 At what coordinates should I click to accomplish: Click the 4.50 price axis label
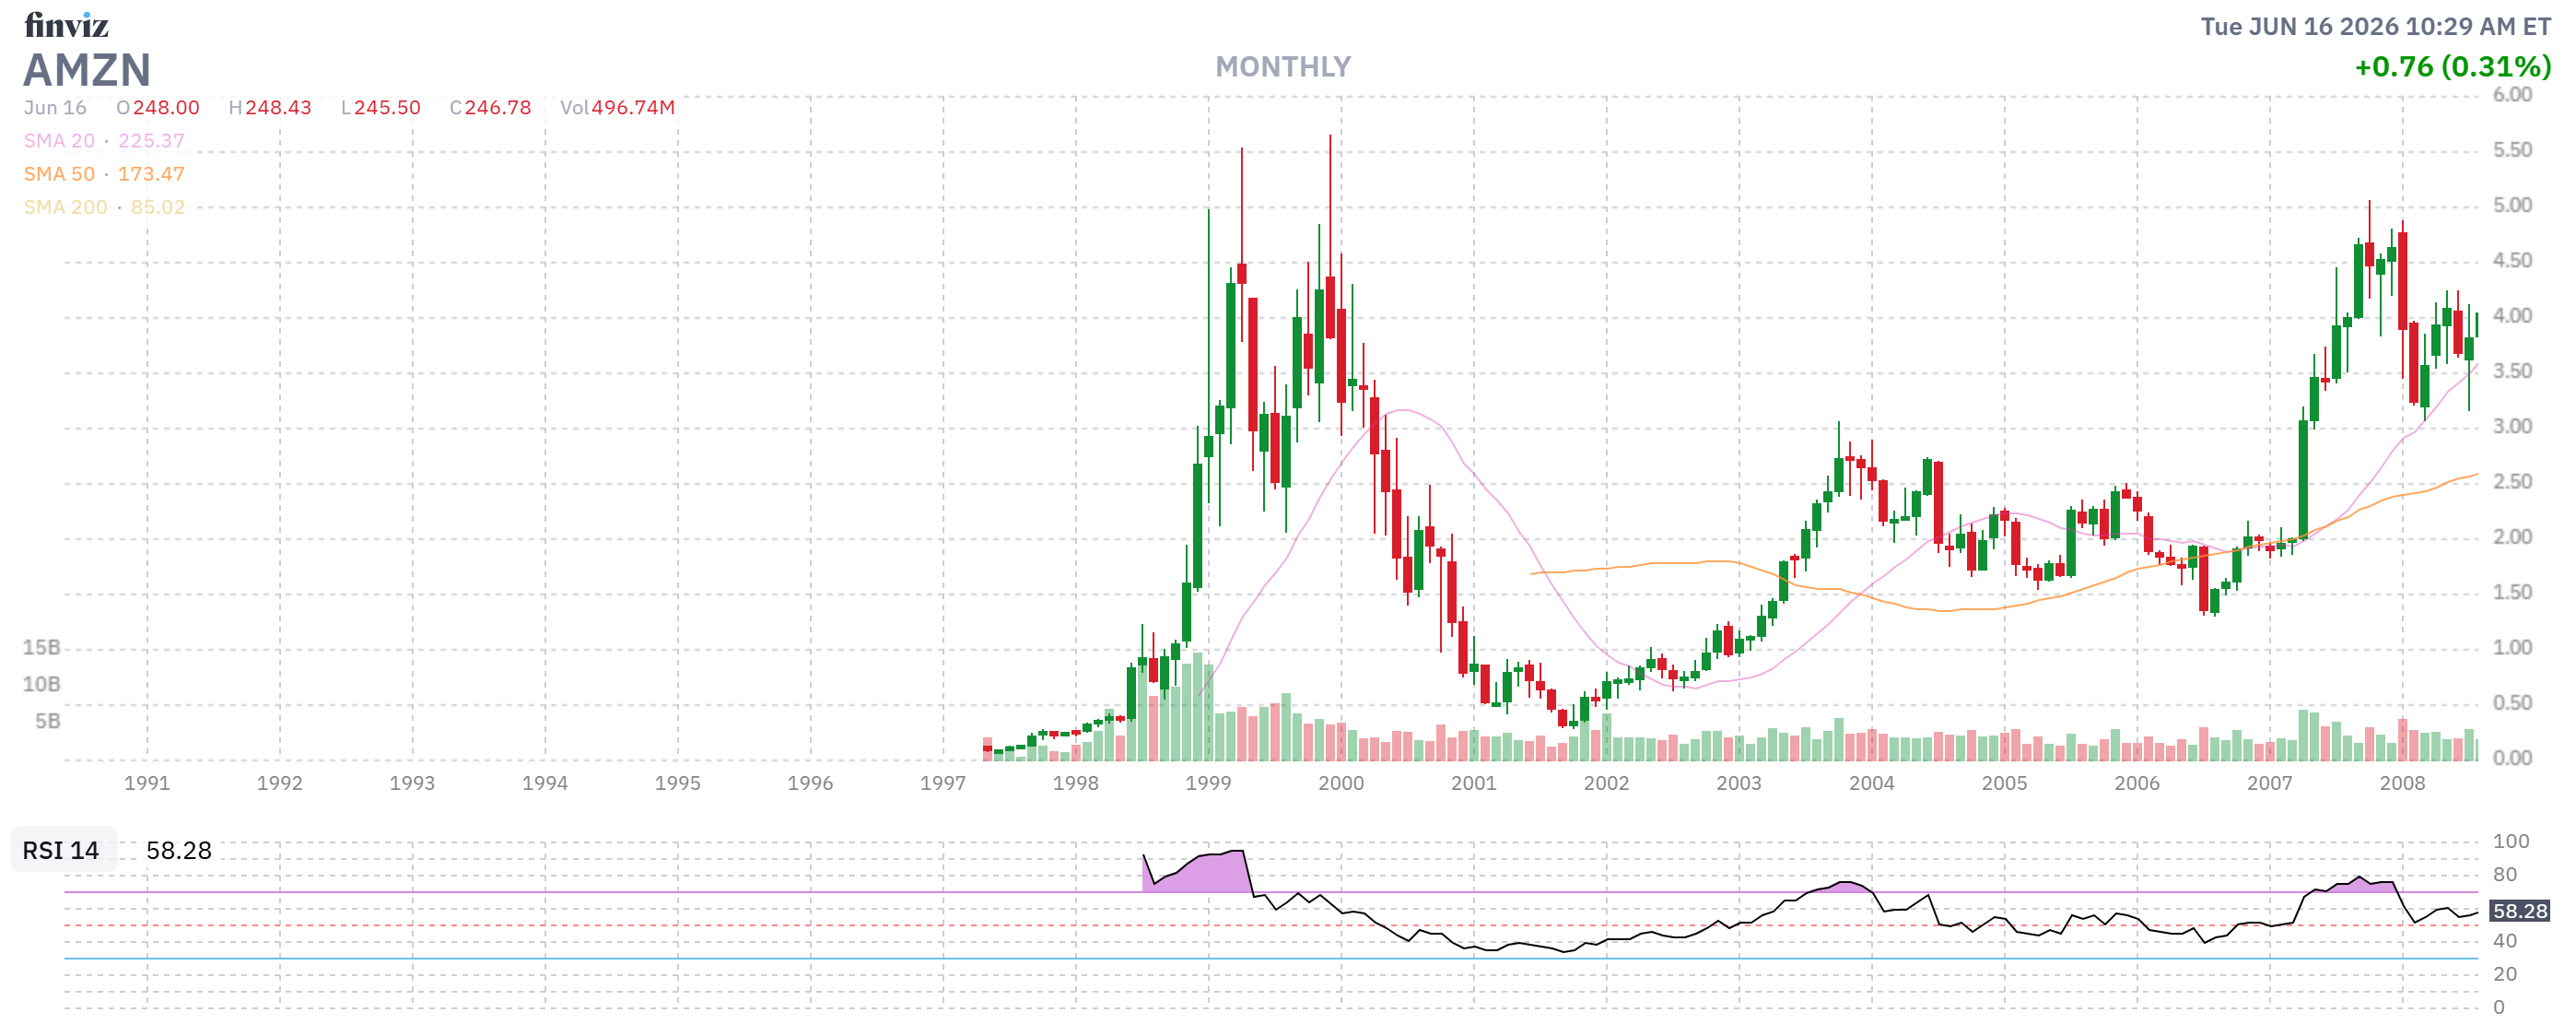point(2512,261)
